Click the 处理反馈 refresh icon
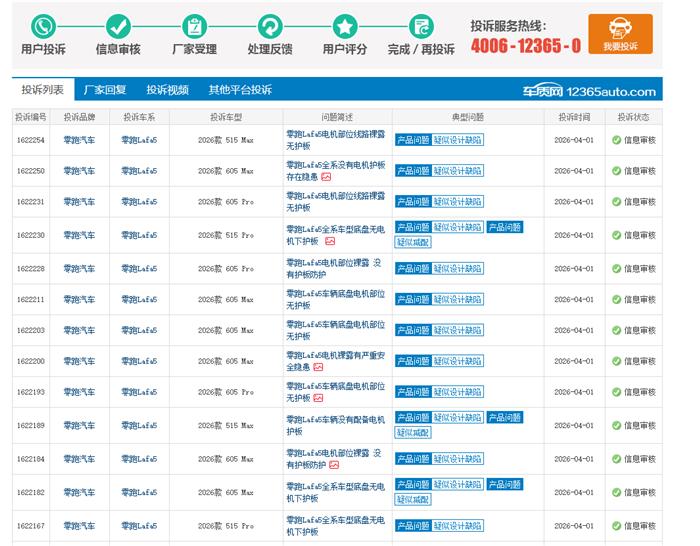Image resolution: width=700 pixels, height=546 pixels. click(270, 26)
